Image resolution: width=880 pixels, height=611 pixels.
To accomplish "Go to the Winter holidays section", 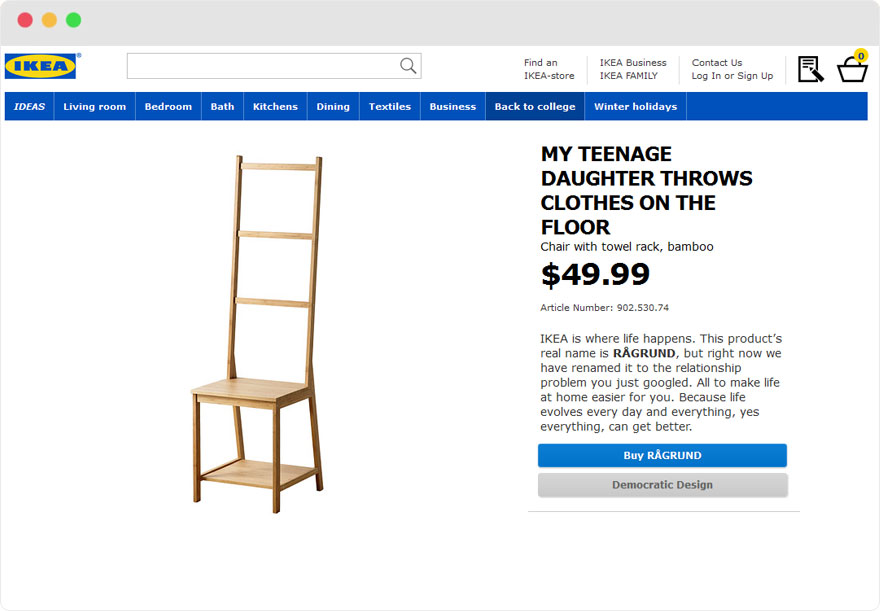I will tap(635, 107).
